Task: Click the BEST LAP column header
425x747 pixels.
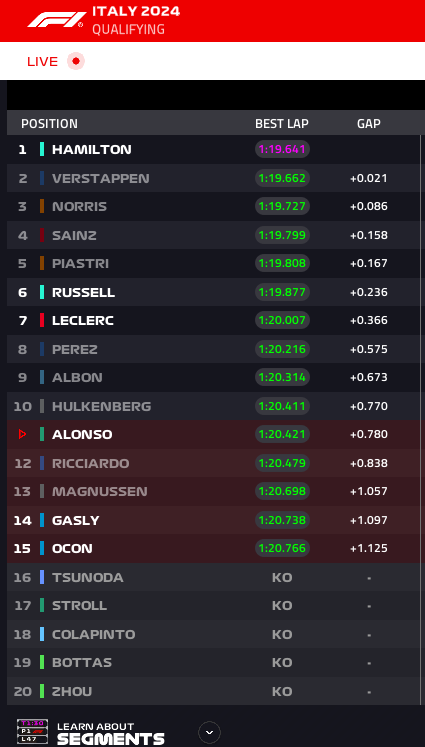Action: click(x=282, y=124)
